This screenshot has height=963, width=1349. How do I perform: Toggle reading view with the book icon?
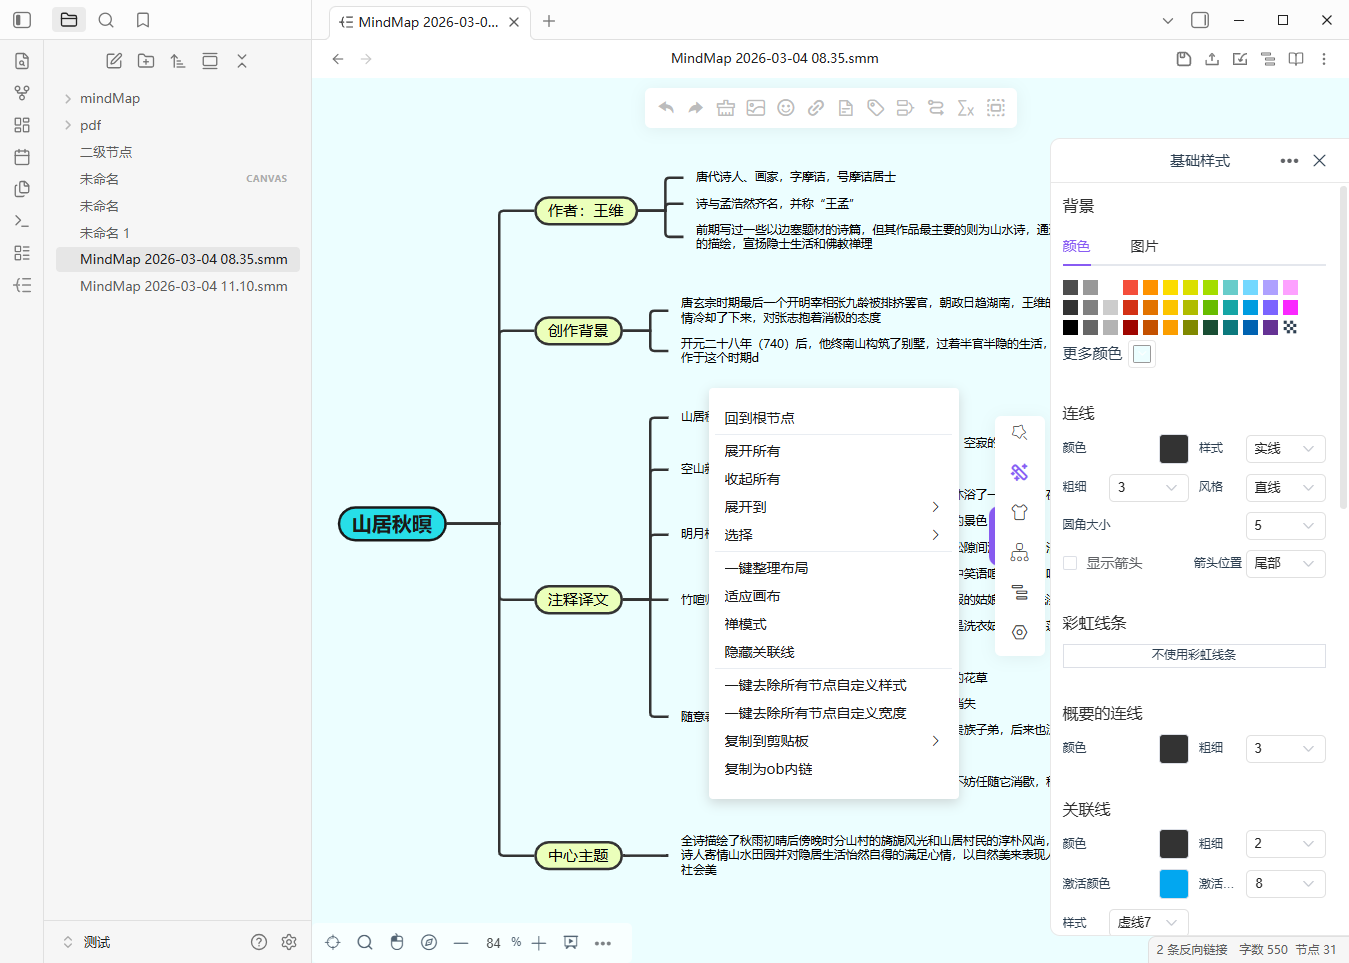[x=1296, y=59]
